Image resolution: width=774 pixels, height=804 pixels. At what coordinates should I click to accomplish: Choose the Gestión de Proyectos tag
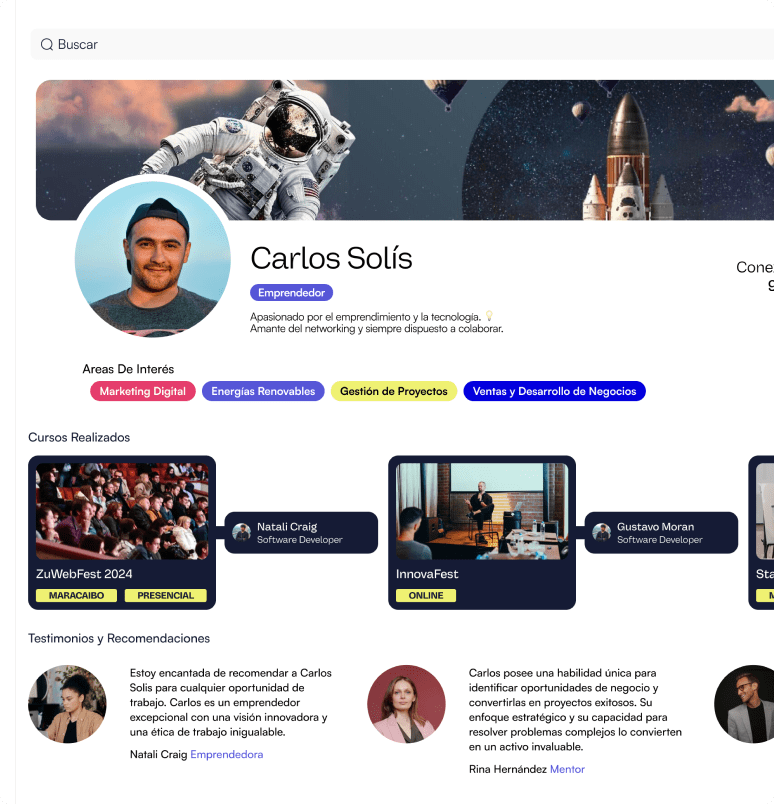tap(394, 391)
